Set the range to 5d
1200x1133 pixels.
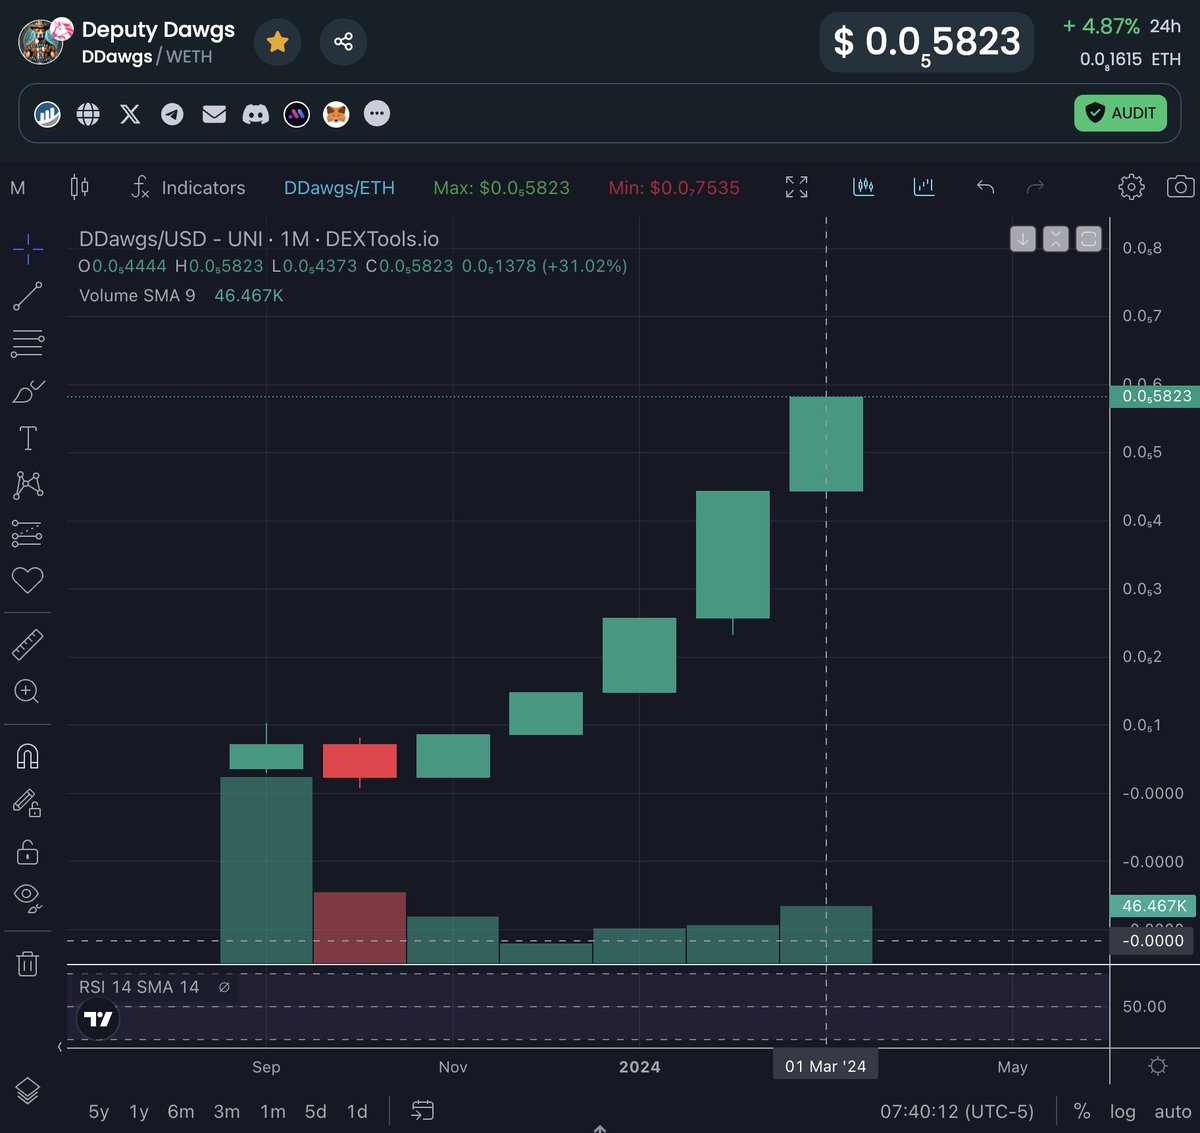coord(316,1112)
